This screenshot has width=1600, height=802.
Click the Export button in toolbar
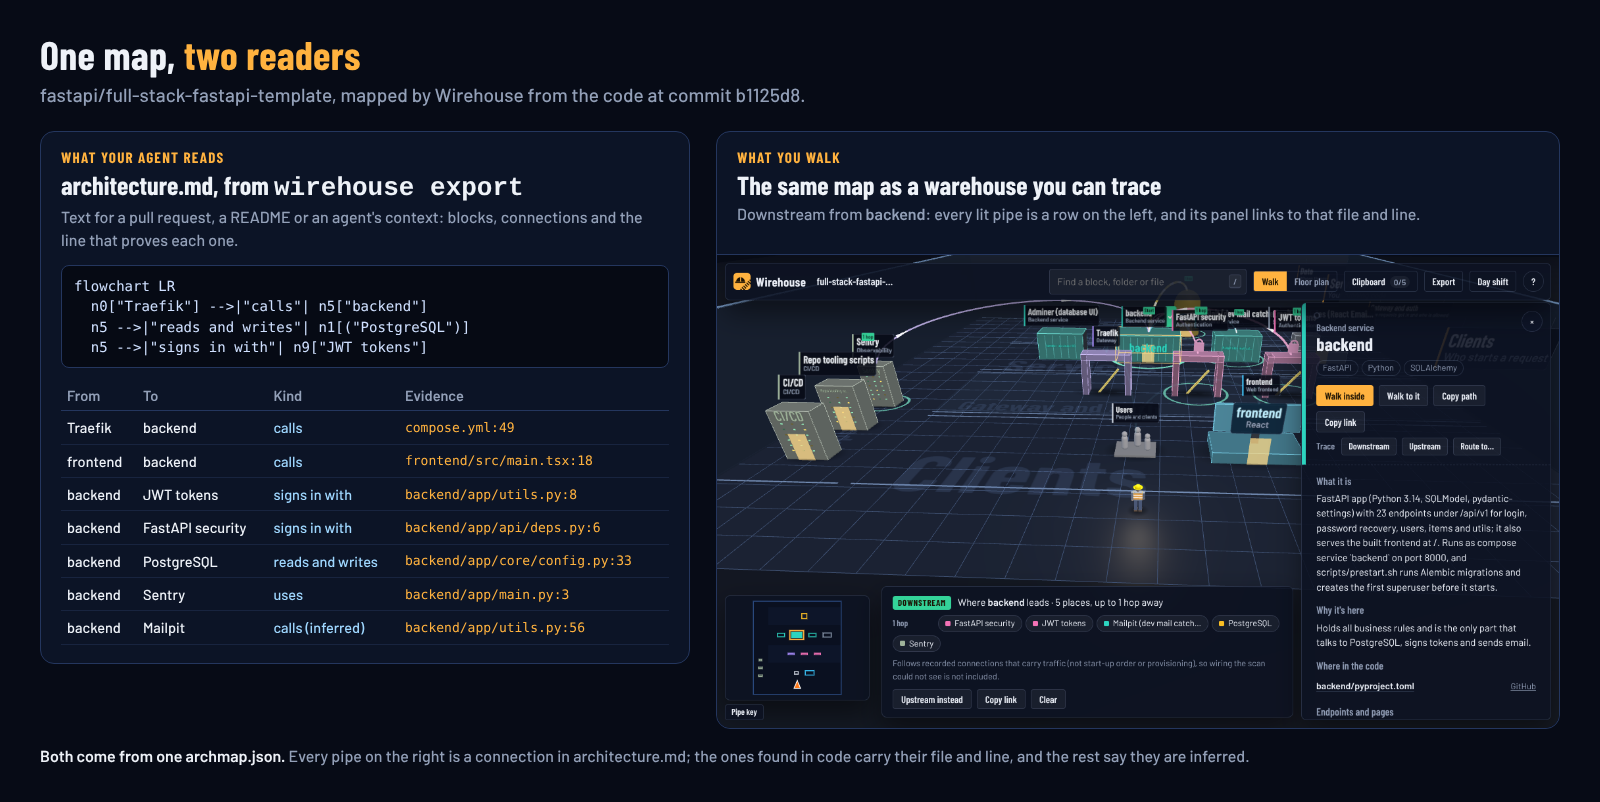click(1443, 282)
